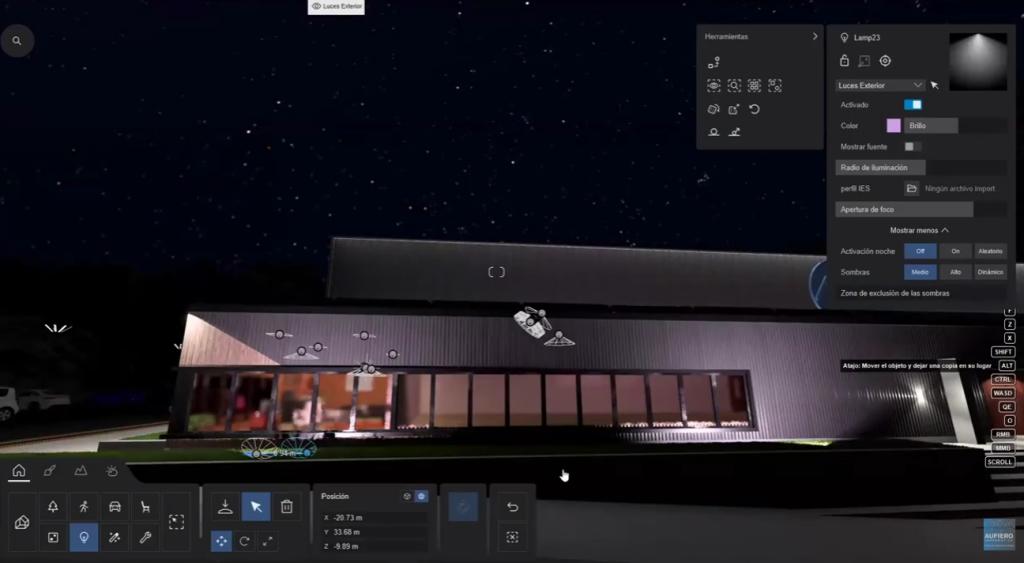Select the vegetation tree library icon
Image resolution: width=1024 pixels, height=563 pixels.
point(53,507)
